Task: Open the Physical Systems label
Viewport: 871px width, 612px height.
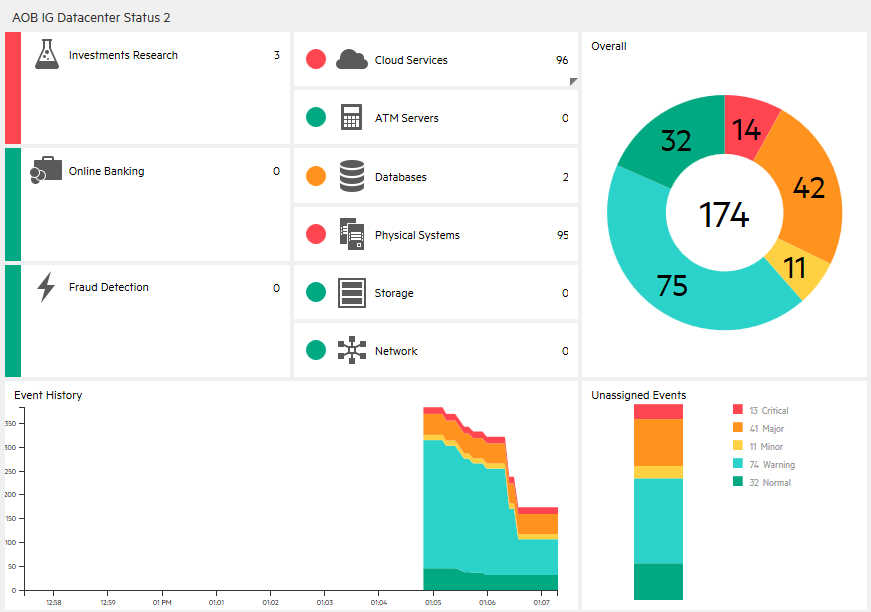Action: (417, 235)
